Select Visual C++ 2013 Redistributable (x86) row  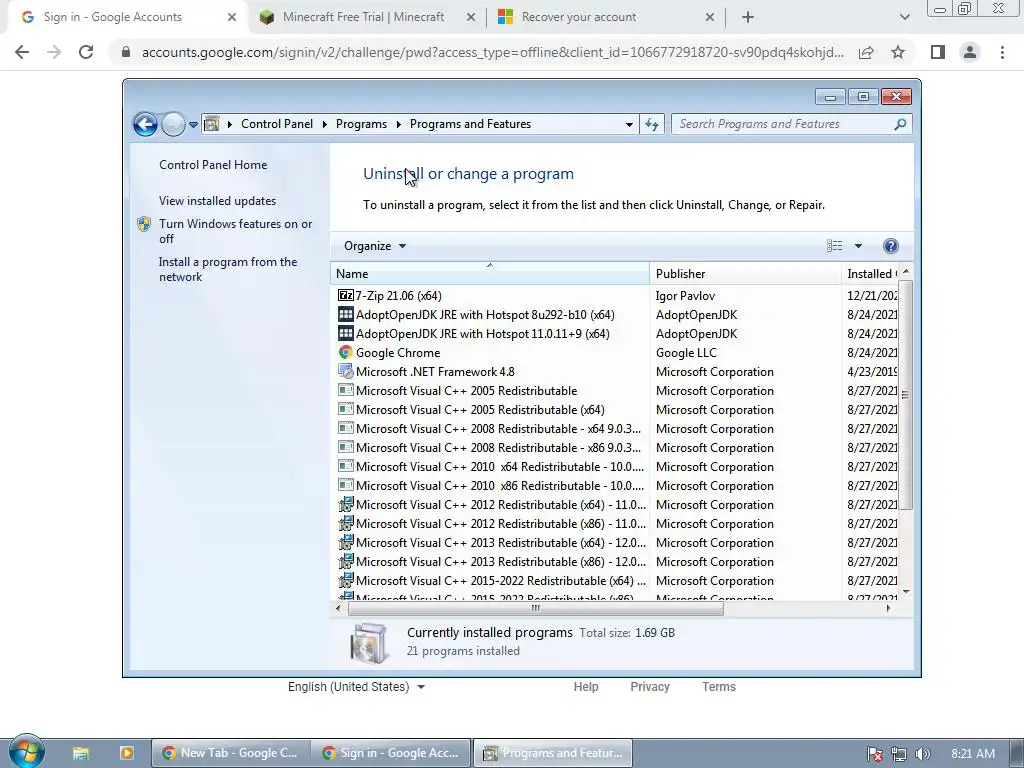pos(500,562)
